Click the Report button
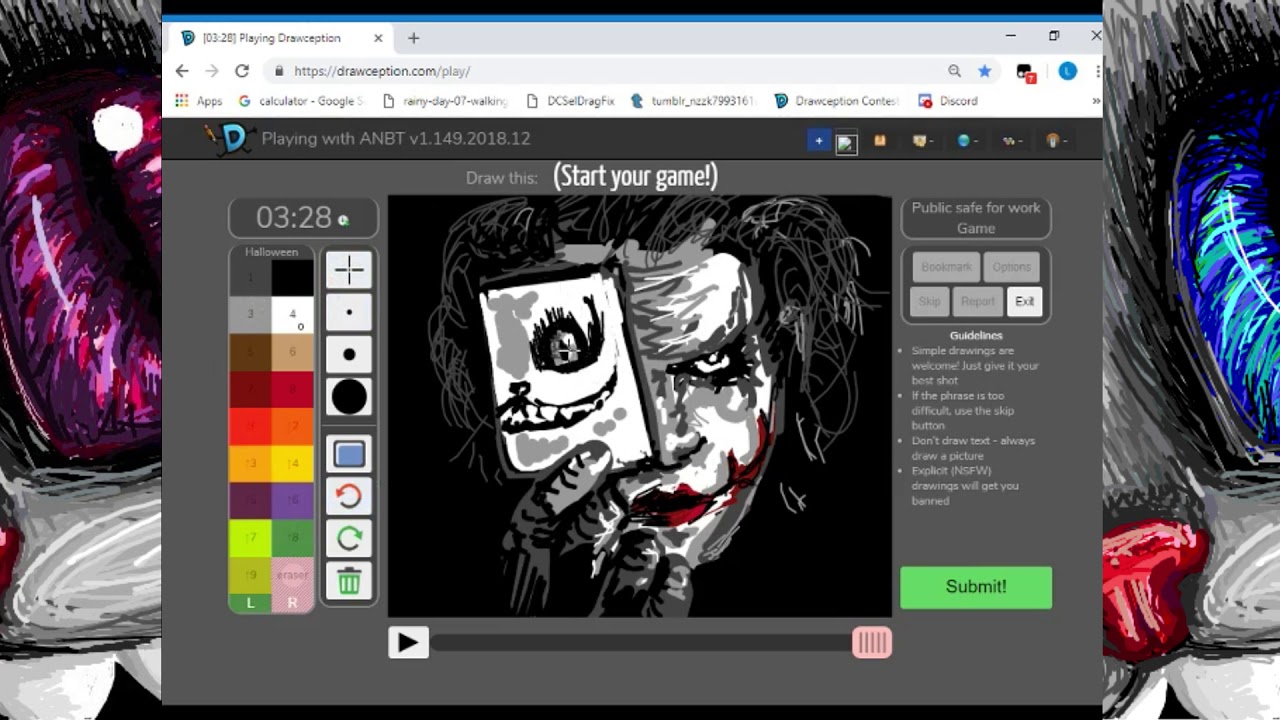The image size is (1280, 720). pos(978,301)
